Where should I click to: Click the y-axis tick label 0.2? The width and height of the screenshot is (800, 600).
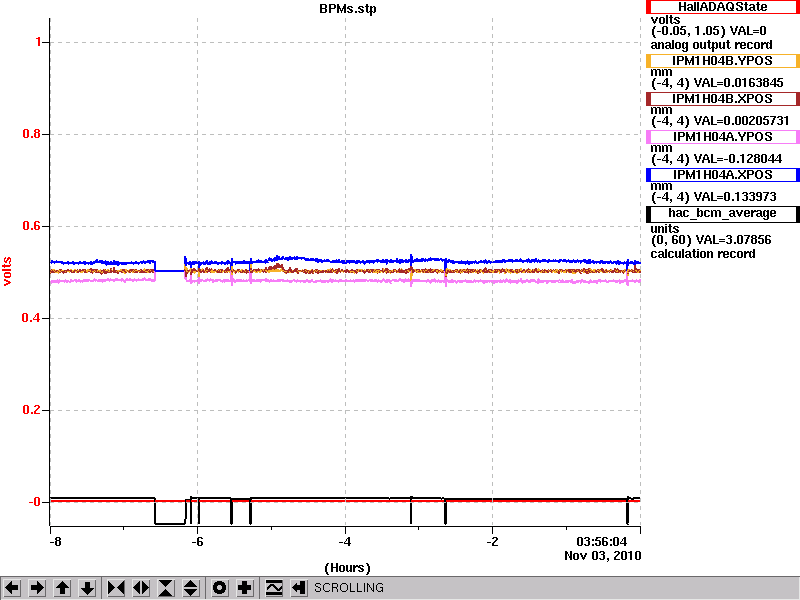coord(32,410)
